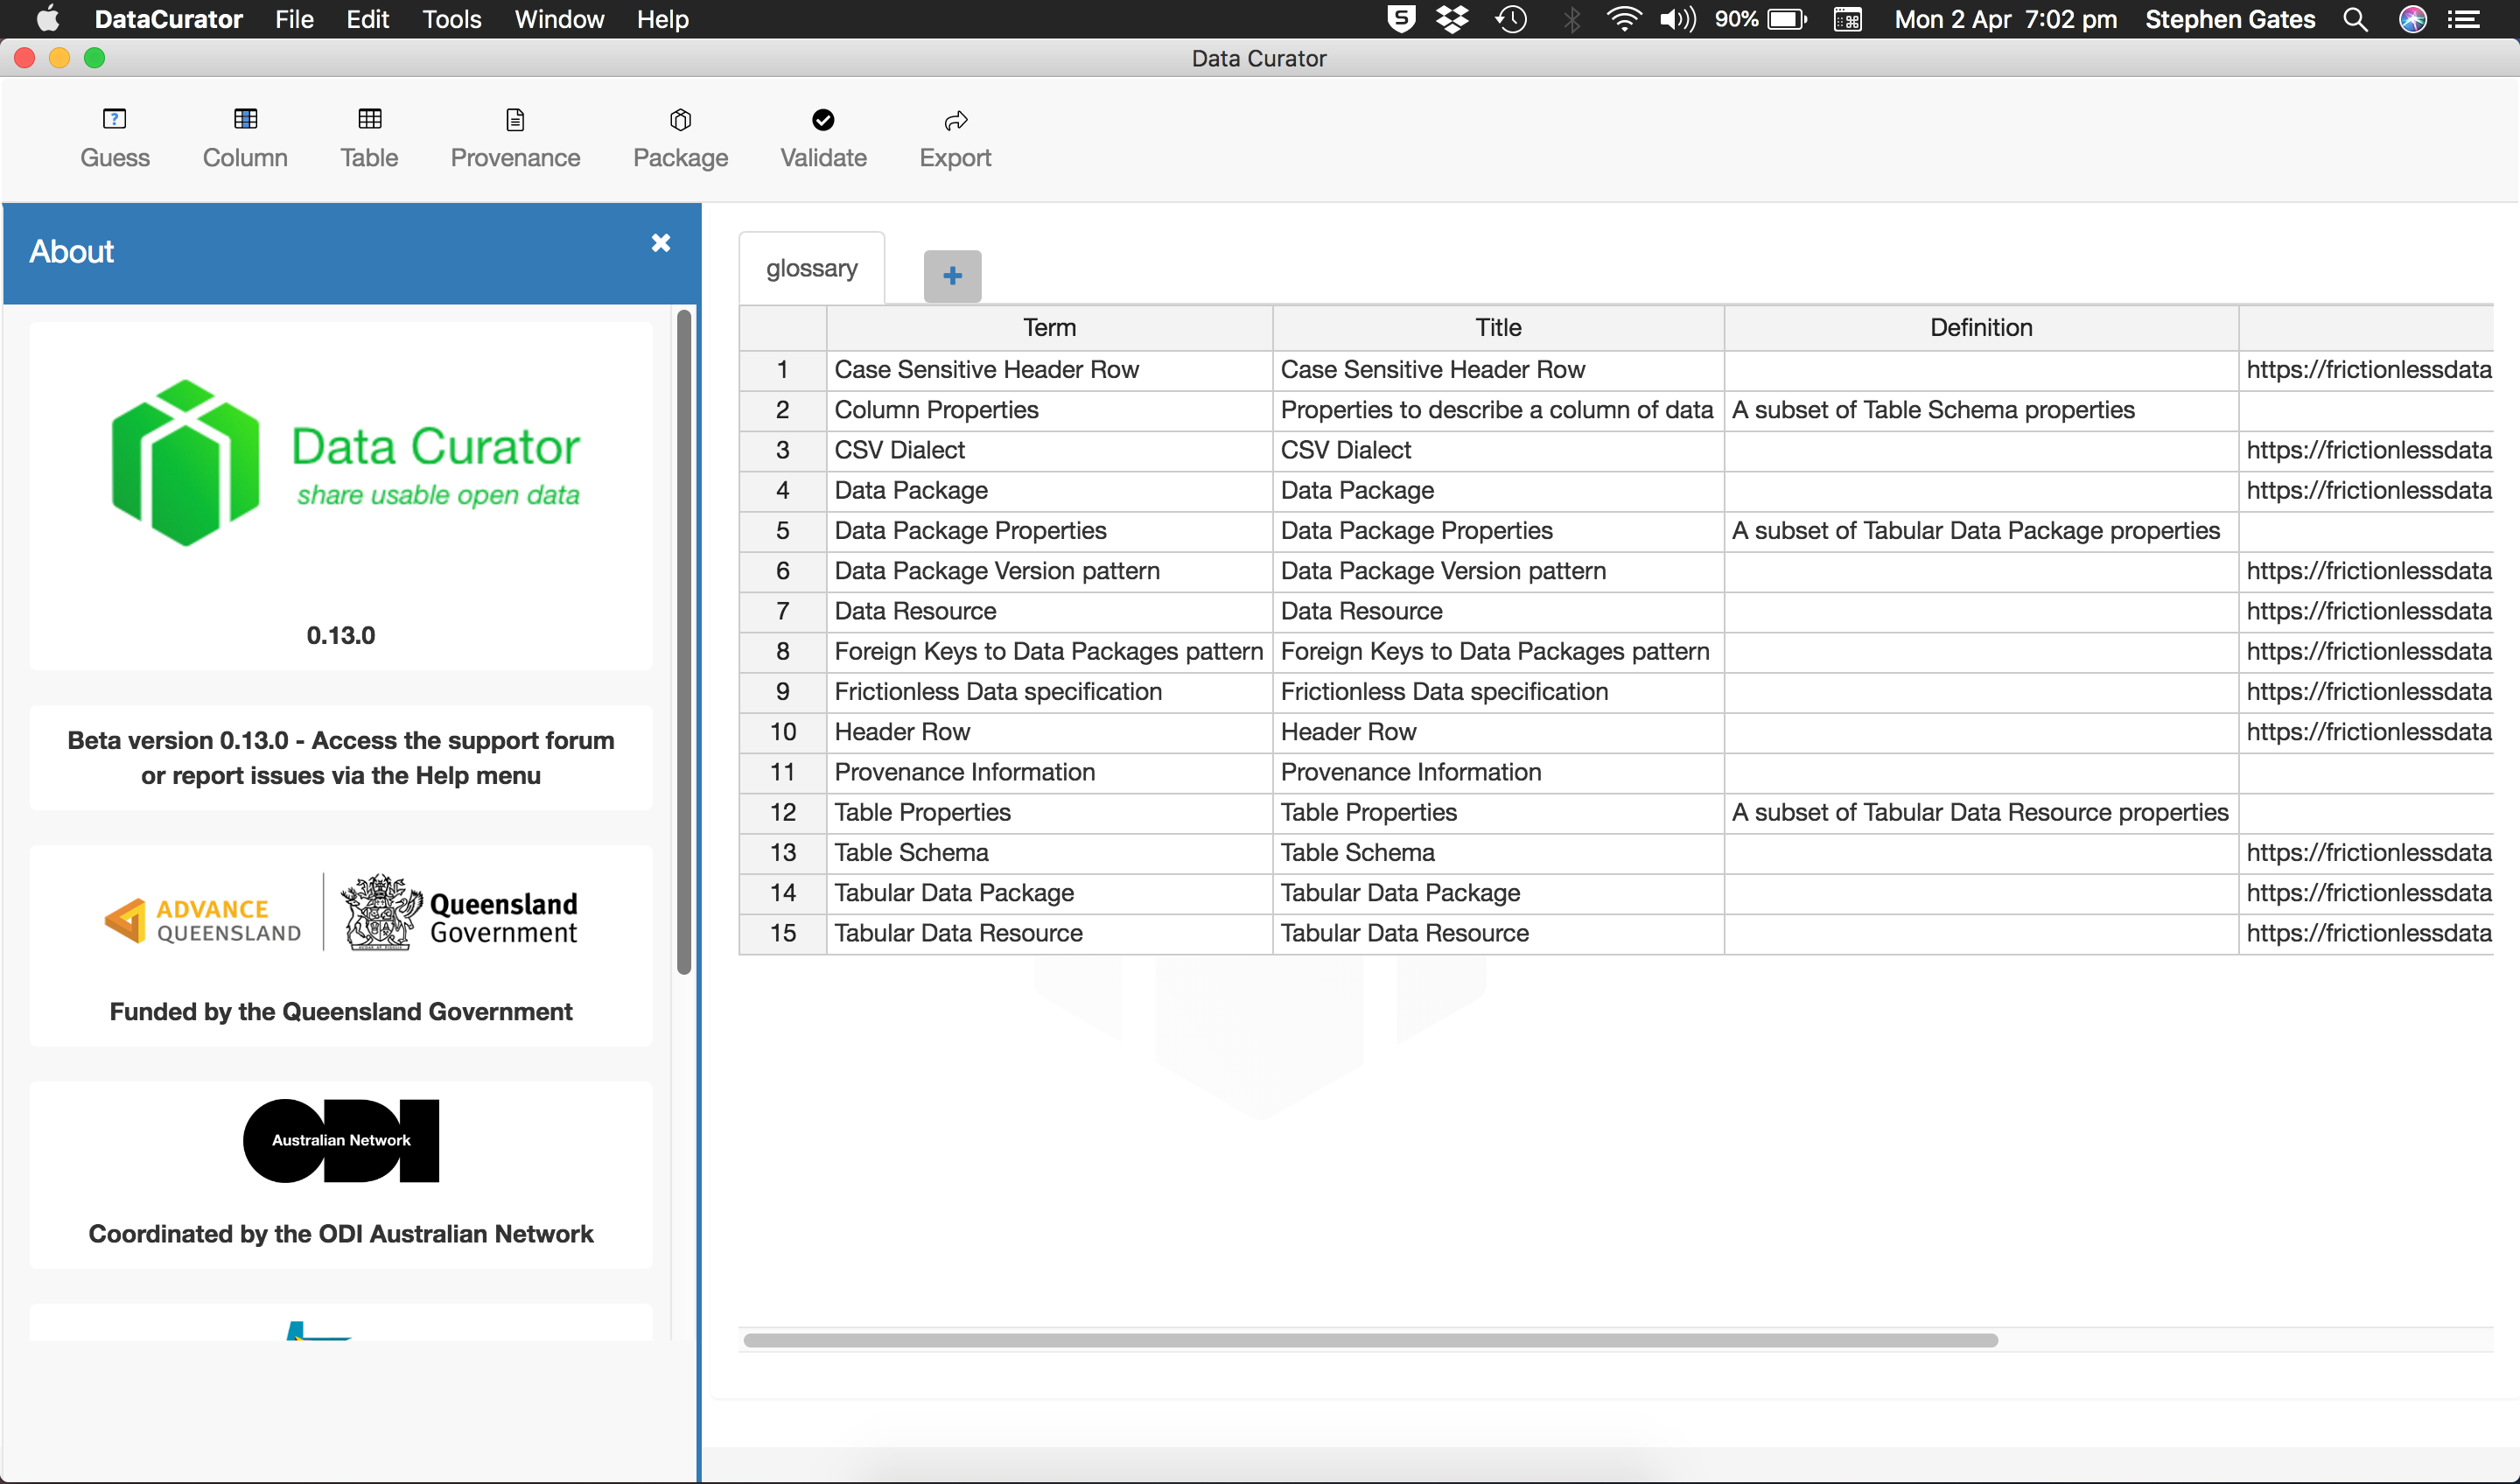
Task: Open the Column properties tool
Action: (x=245, y=137)
